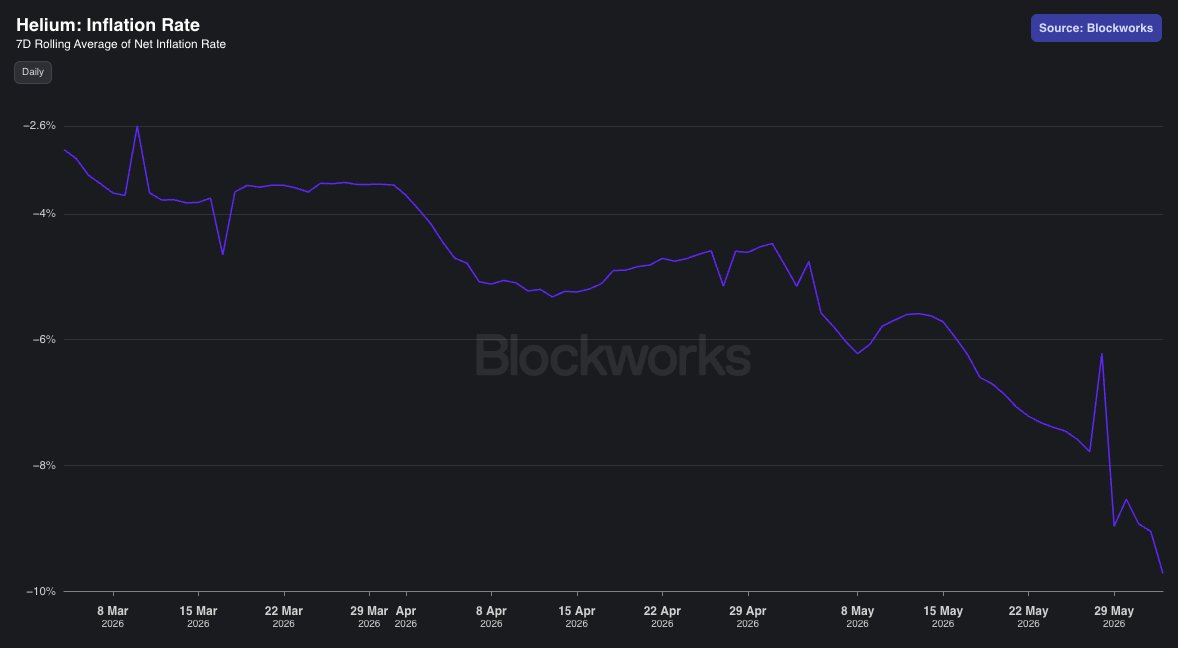Click the line's −2.6% spike in early March

tap(137, 126)
